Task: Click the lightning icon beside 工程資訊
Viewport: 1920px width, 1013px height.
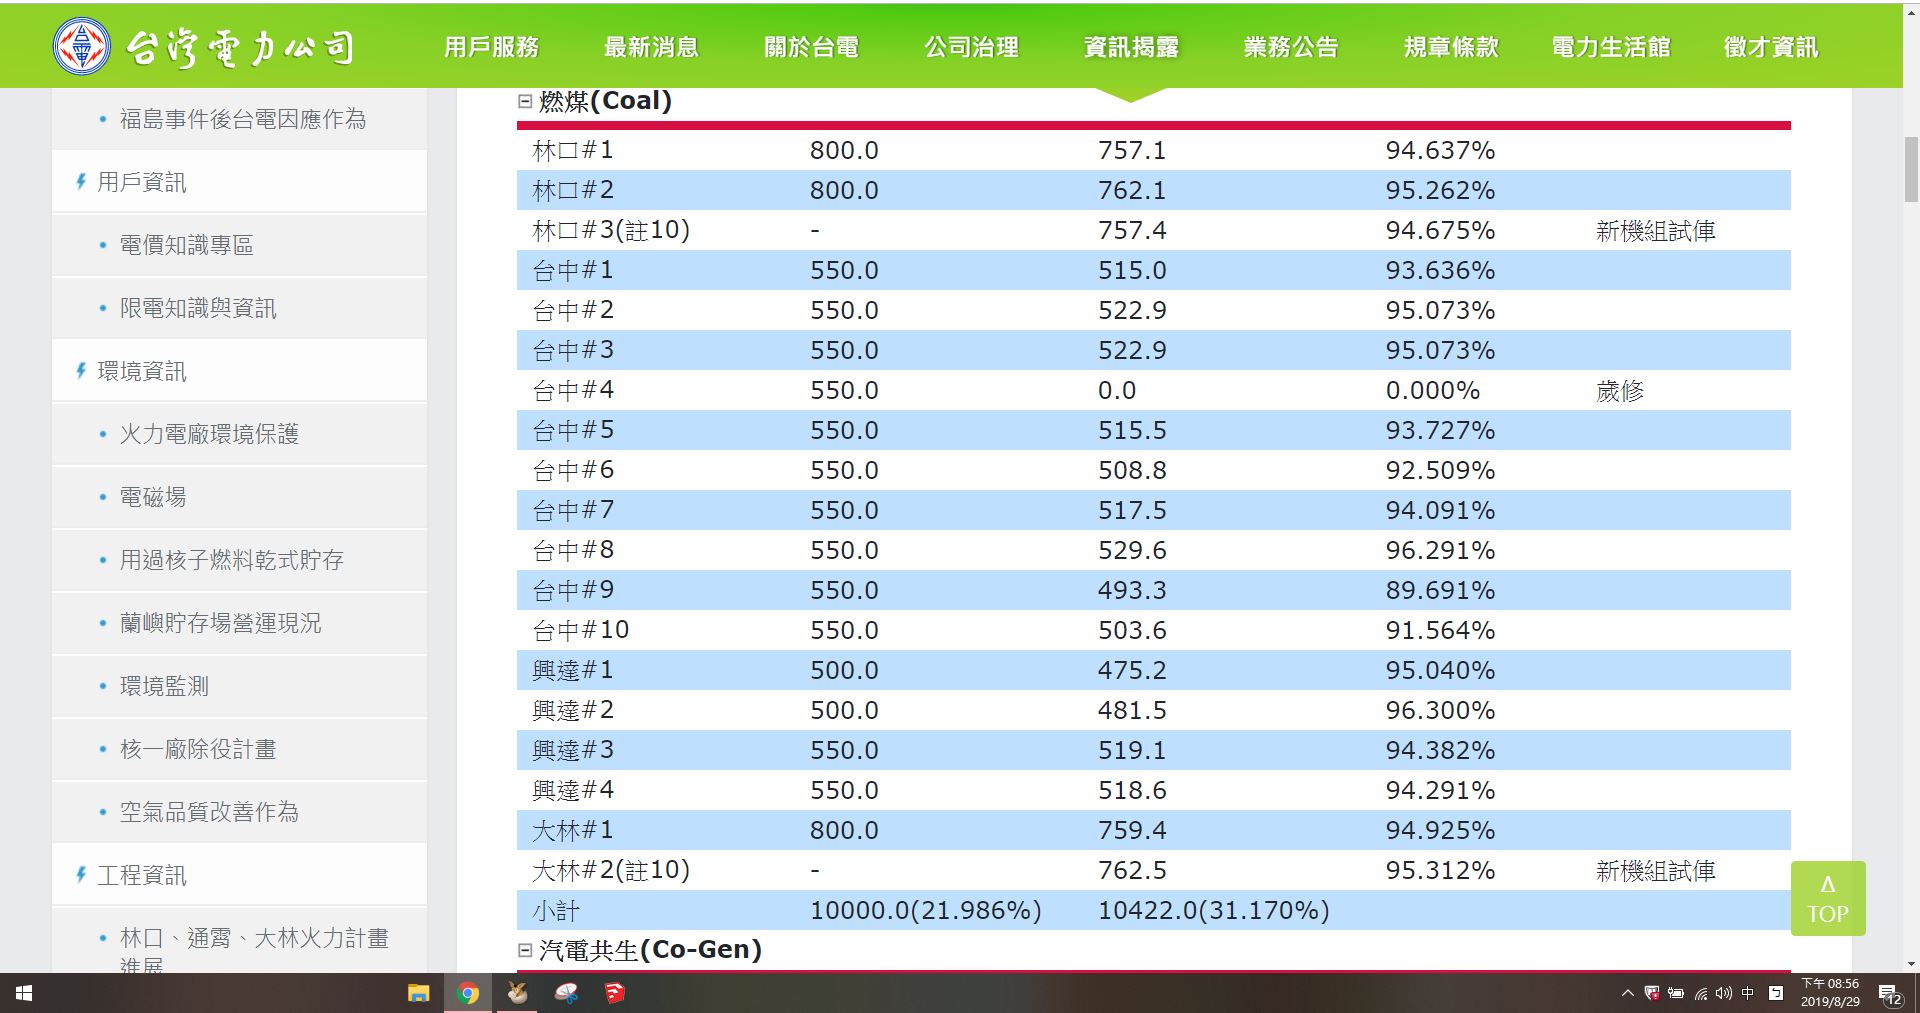Action: 81,874
